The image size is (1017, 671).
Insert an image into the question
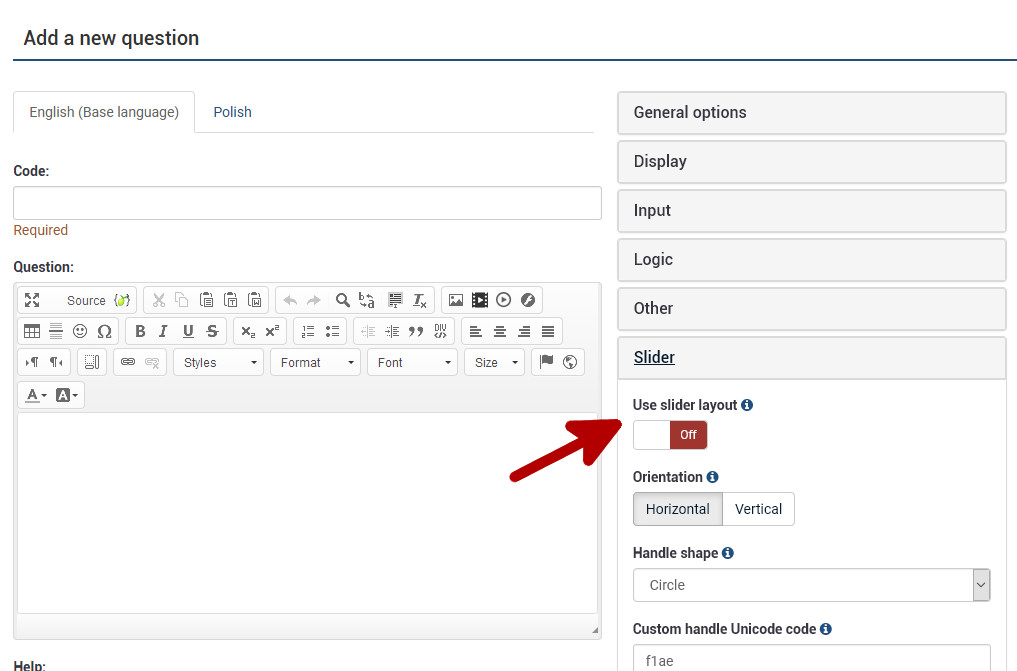tap(456, 300)
